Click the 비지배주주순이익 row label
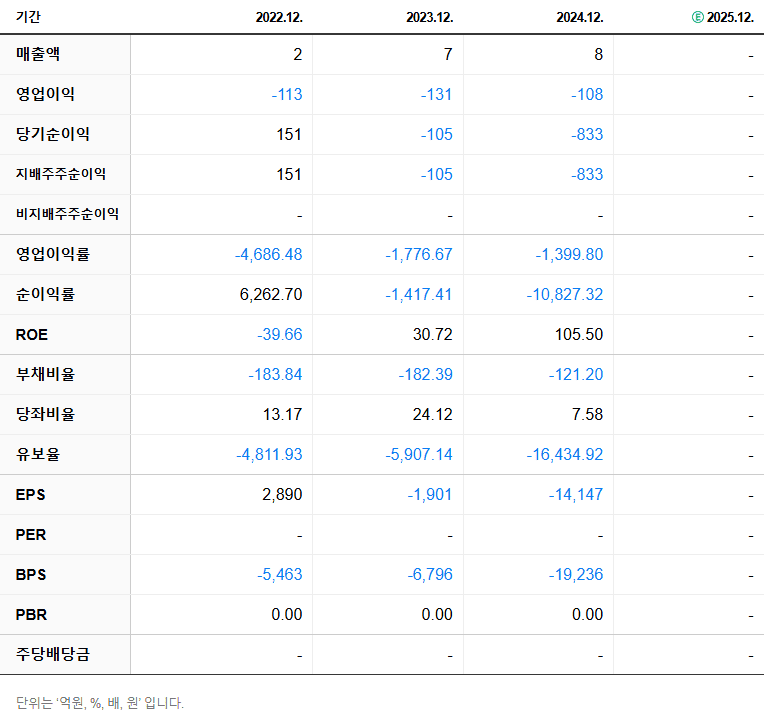The width and height of the screenshot is (764, 721). [x=67, y=214]
